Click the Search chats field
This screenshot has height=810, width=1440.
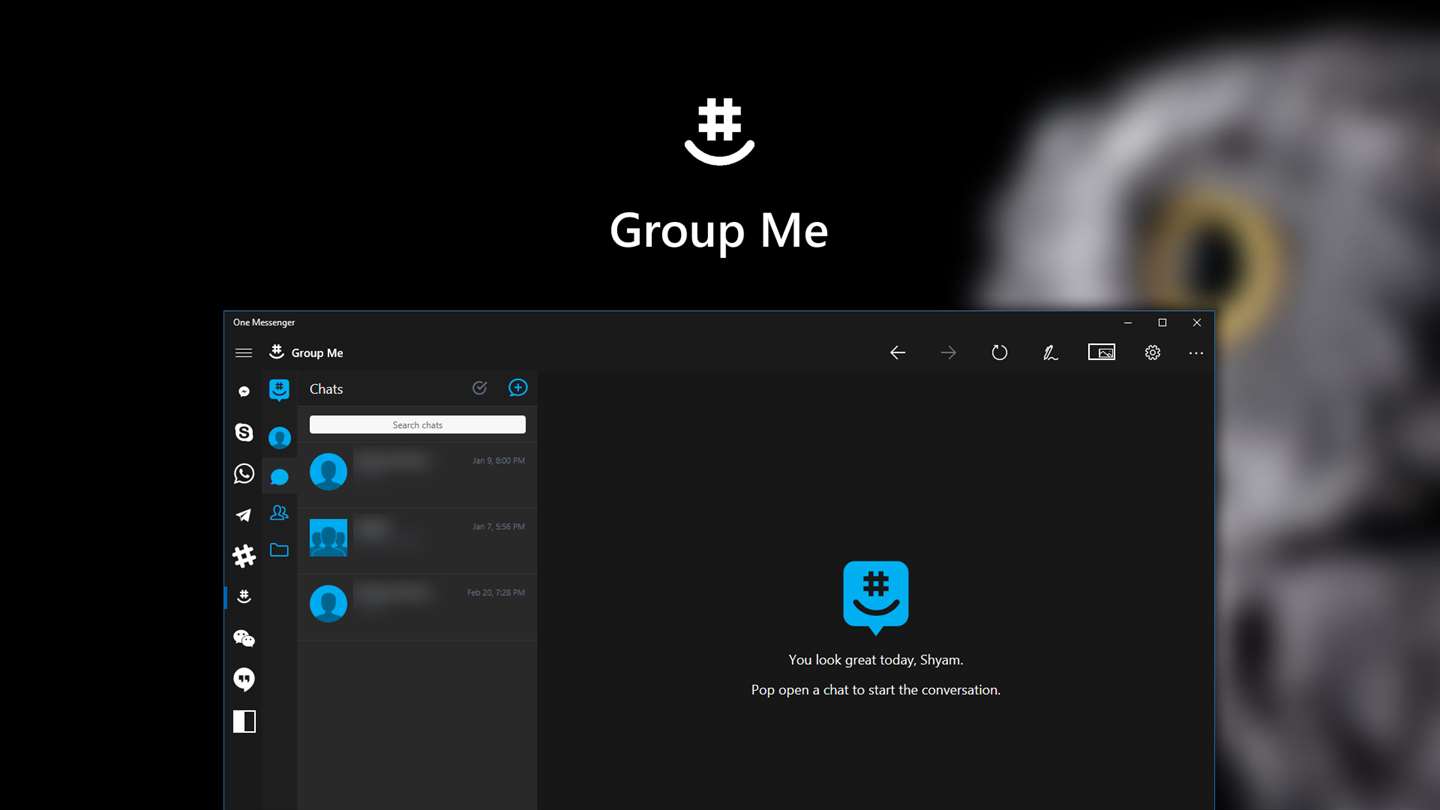coord(417,425)
